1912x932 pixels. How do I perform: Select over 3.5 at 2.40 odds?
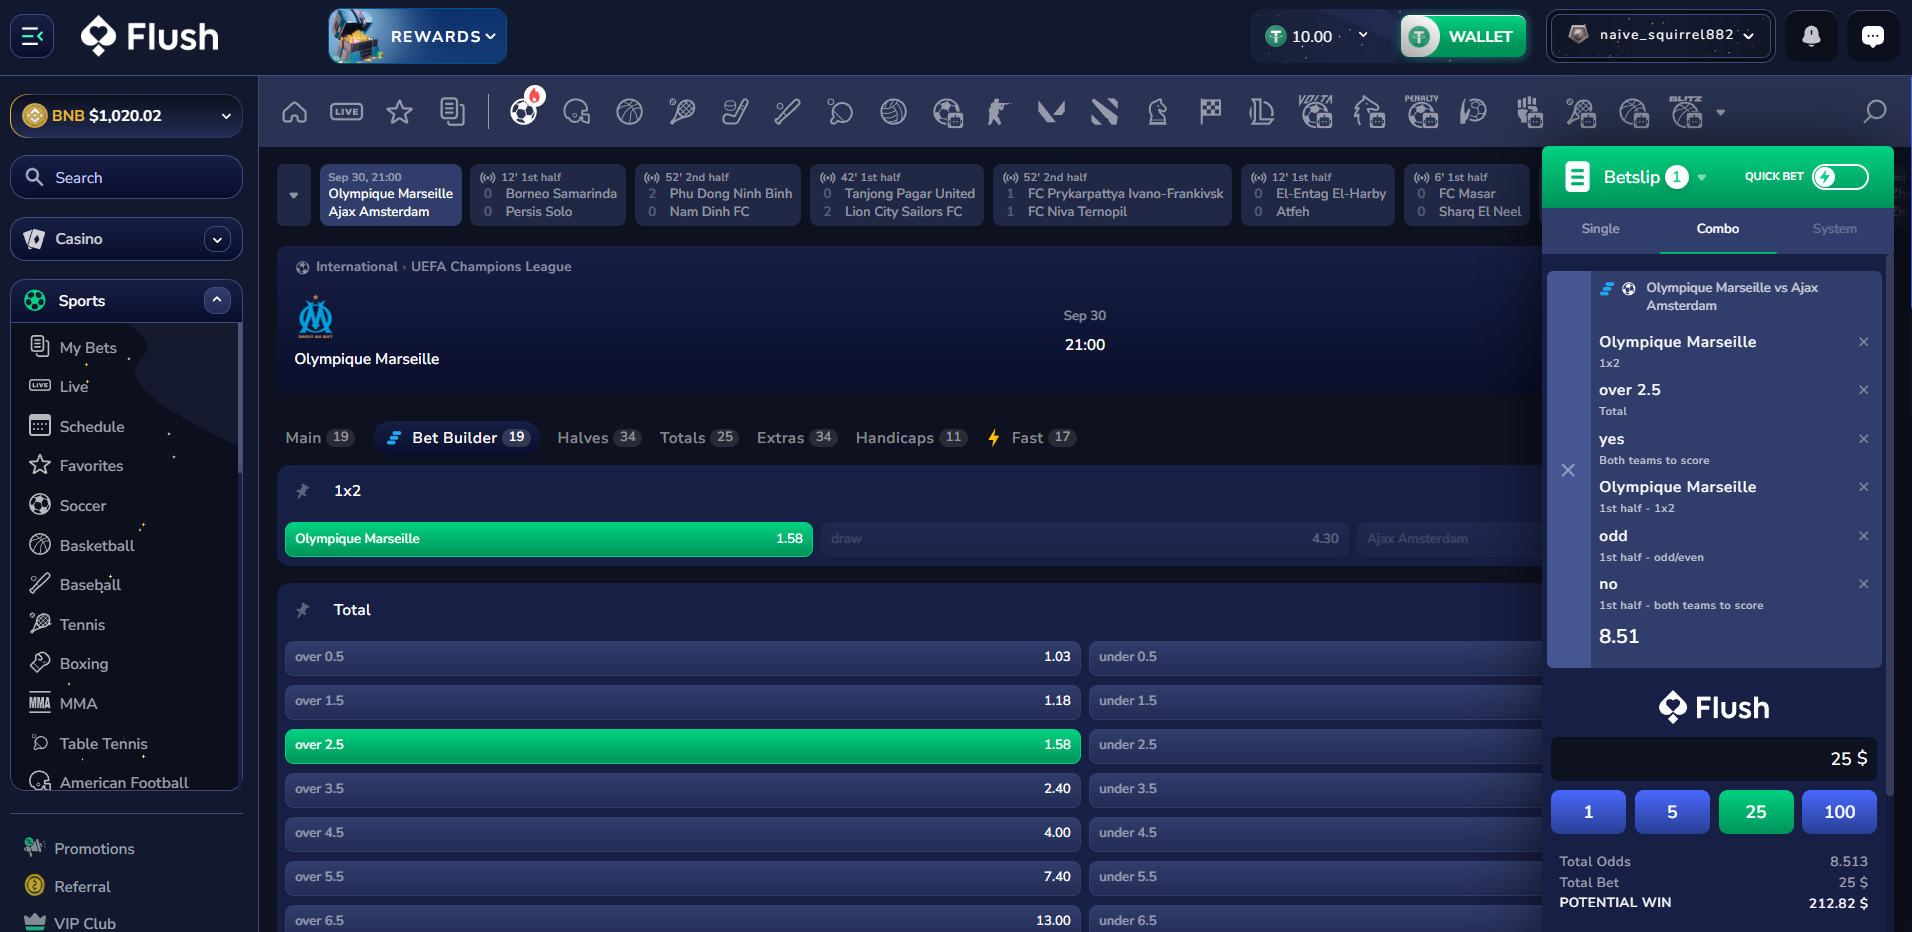(683, 789)
